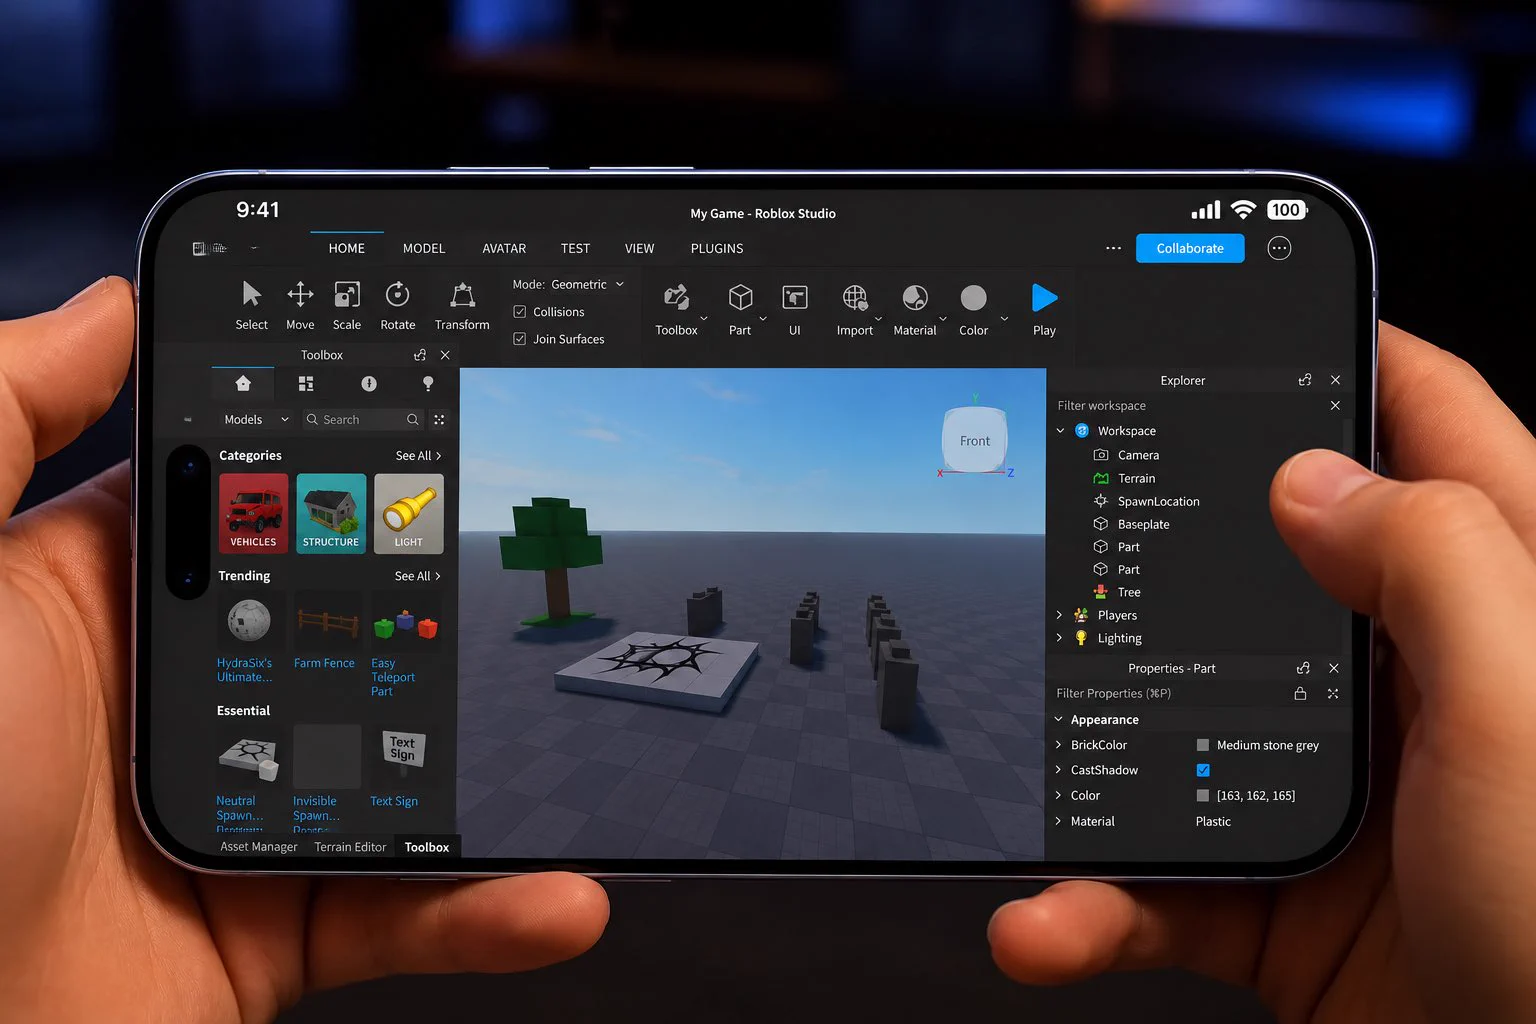Click See All next to Trending
The image size is (1536, 1024).
click(417, 576)
